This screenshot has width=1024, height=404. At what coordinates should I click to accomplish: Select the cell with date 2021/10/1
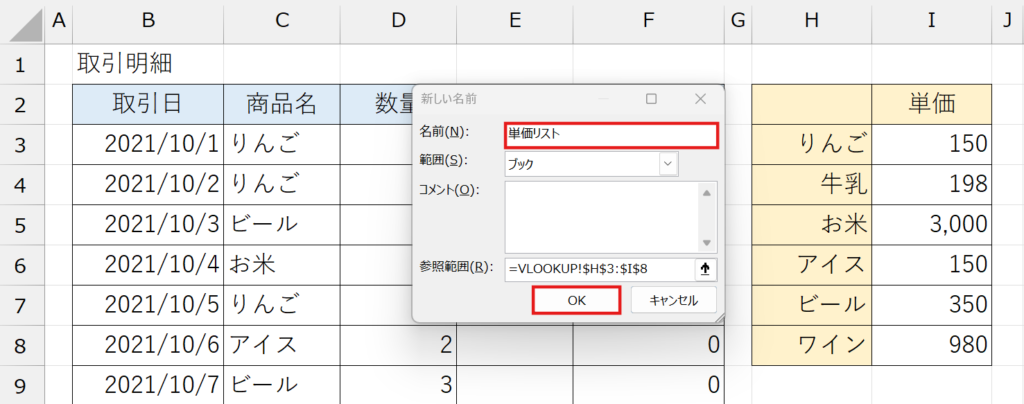point(148,144)
